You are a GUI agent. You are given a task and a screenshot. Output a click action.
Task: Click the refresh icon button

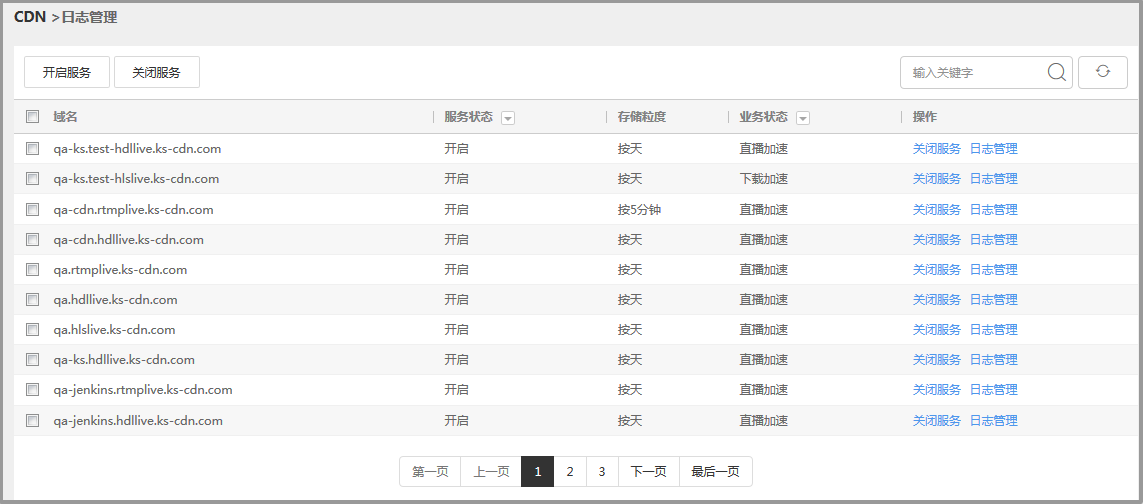(1103, 72)
